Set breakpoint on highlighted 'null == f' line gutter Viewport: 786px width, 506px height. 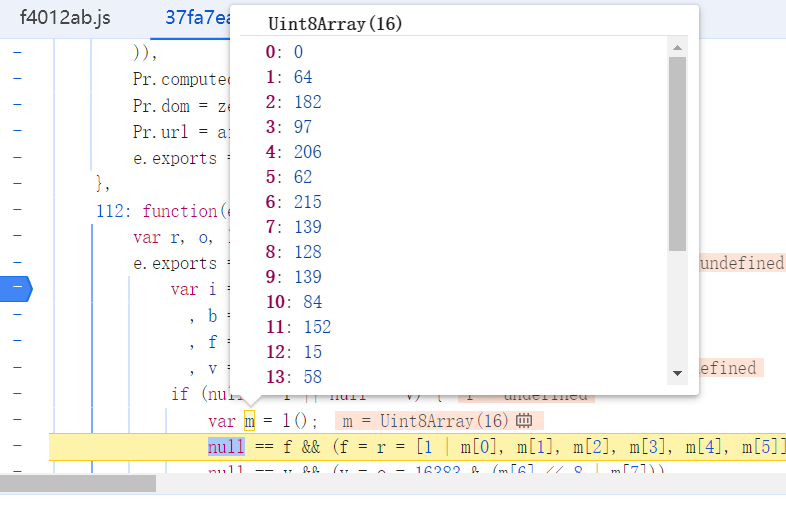17,446
